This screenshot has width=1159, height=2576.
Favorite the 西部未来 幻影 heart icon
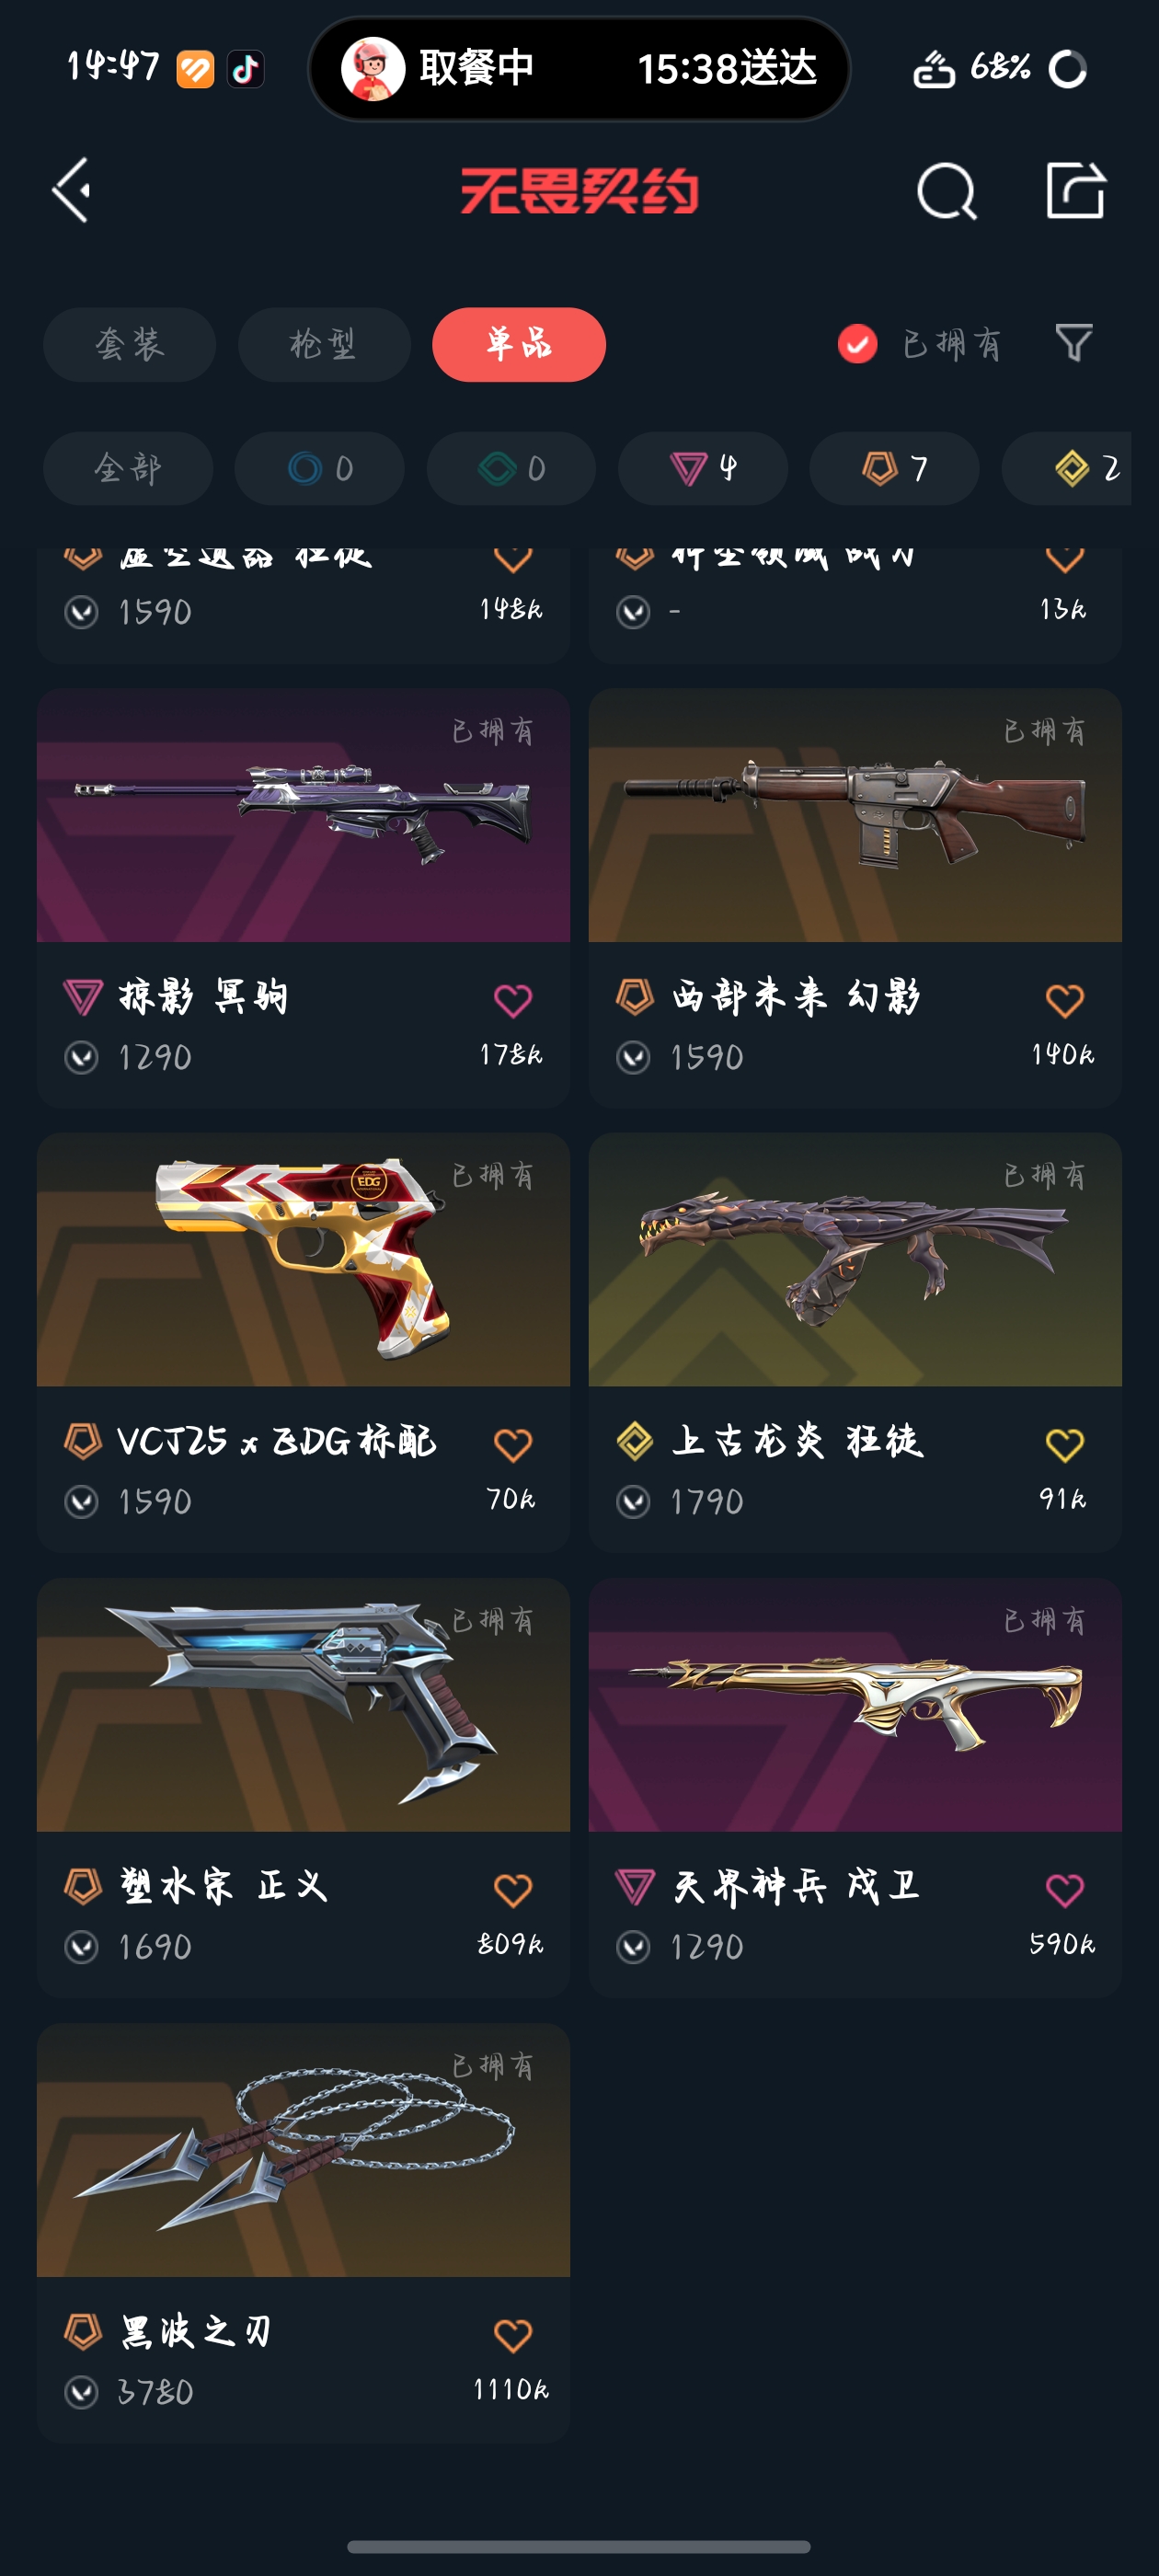pos(1064,1000)
